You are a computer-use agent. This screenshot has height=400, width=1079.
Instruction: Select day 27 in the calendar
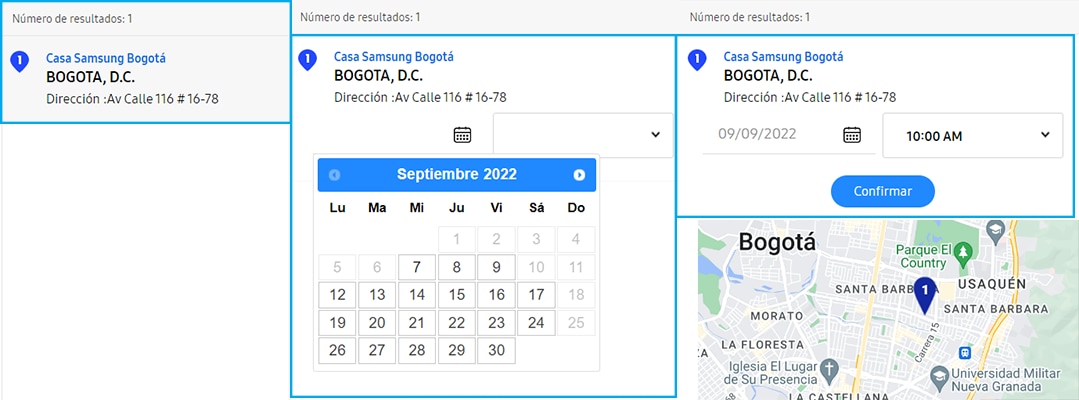point(376,350)
